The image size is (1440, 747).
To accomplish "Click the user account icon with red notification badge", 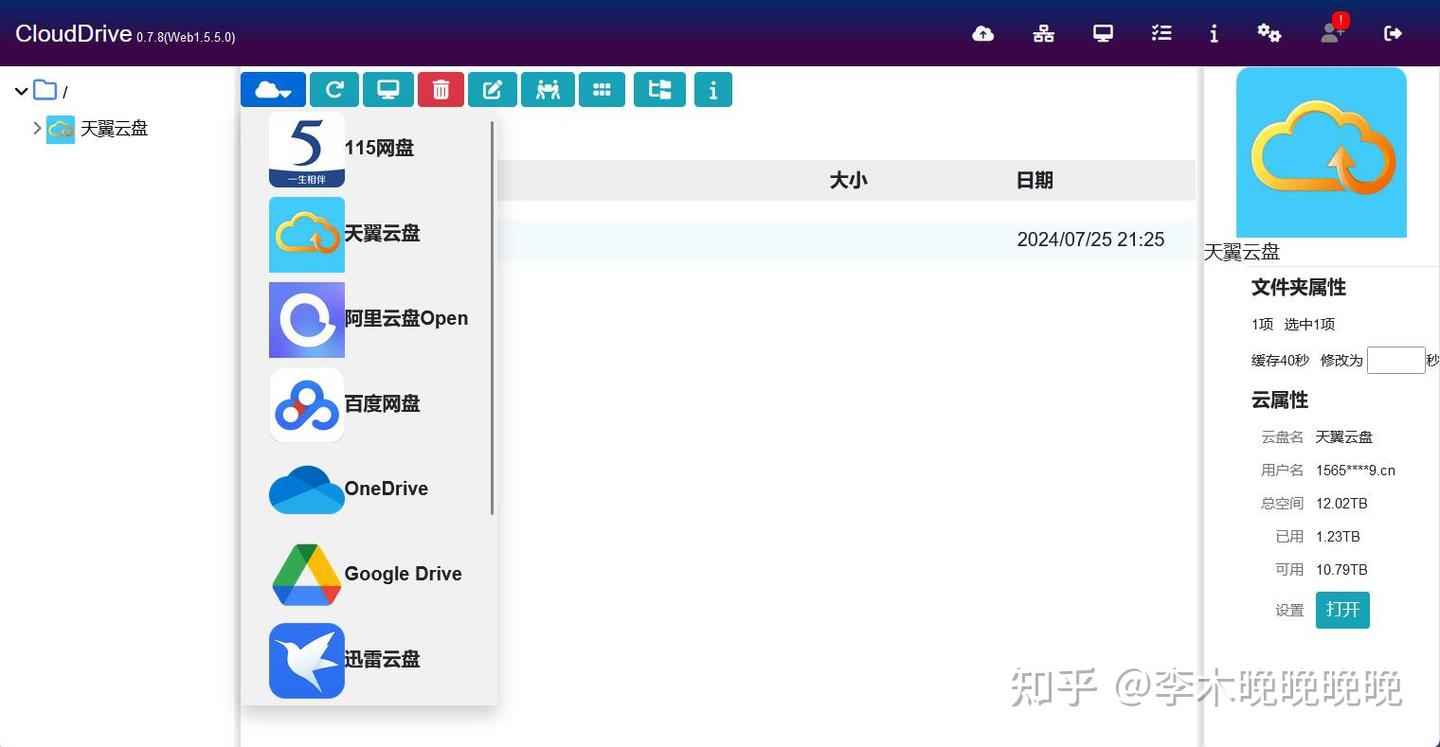I will [x=1329, y=33].
